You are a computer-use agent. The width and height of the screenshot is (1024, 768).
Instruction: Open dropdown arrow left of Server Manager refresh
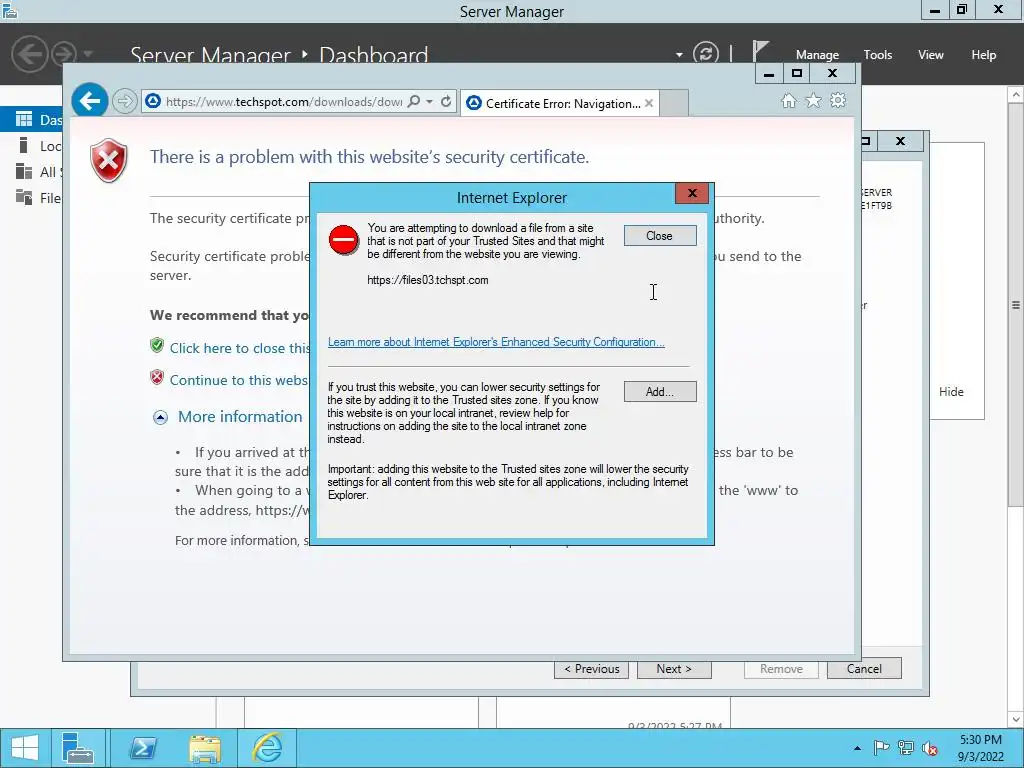coord(679,55)
